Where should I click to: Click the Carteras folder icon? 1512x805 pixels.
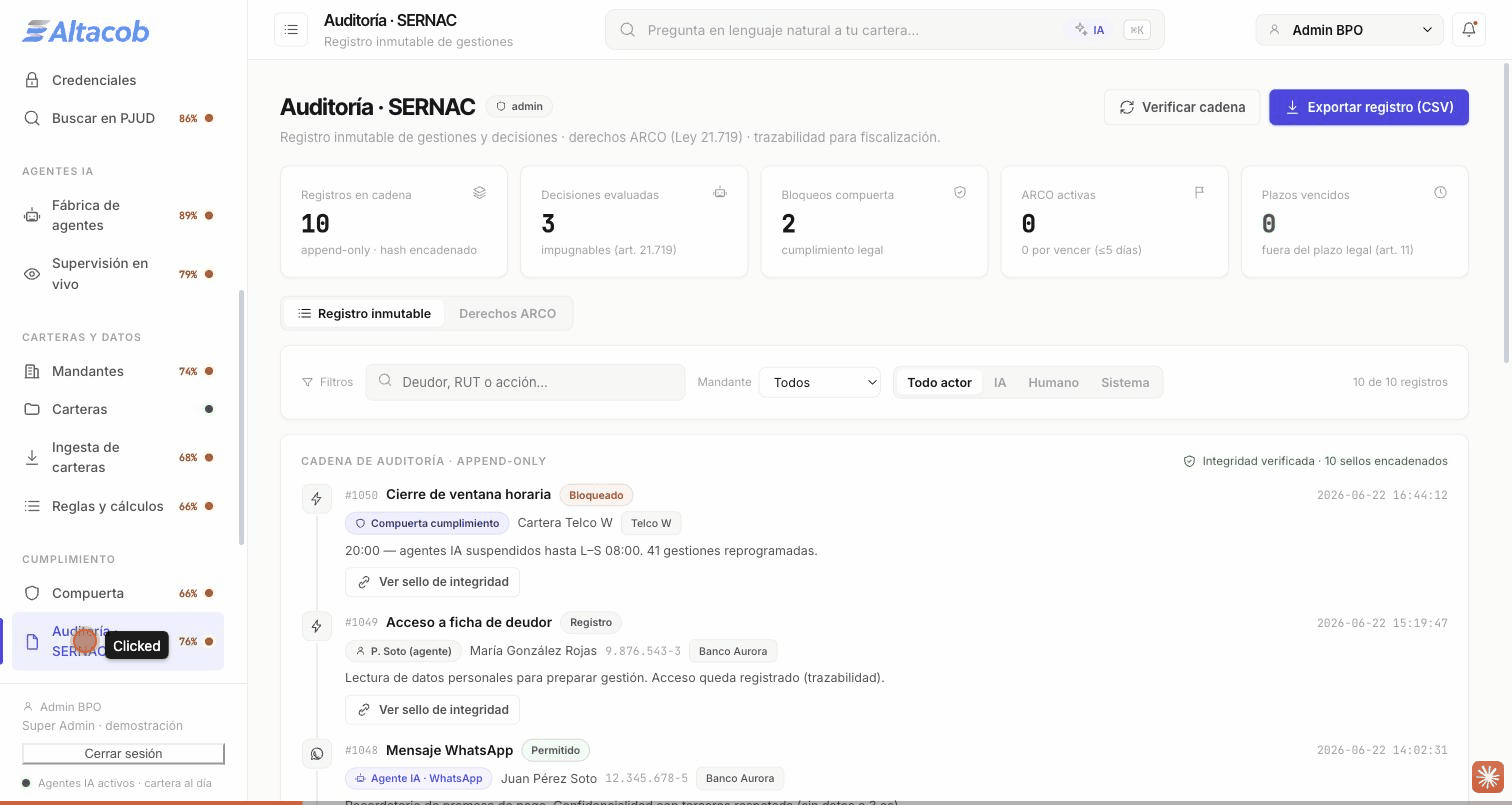(x=32, y=409)
